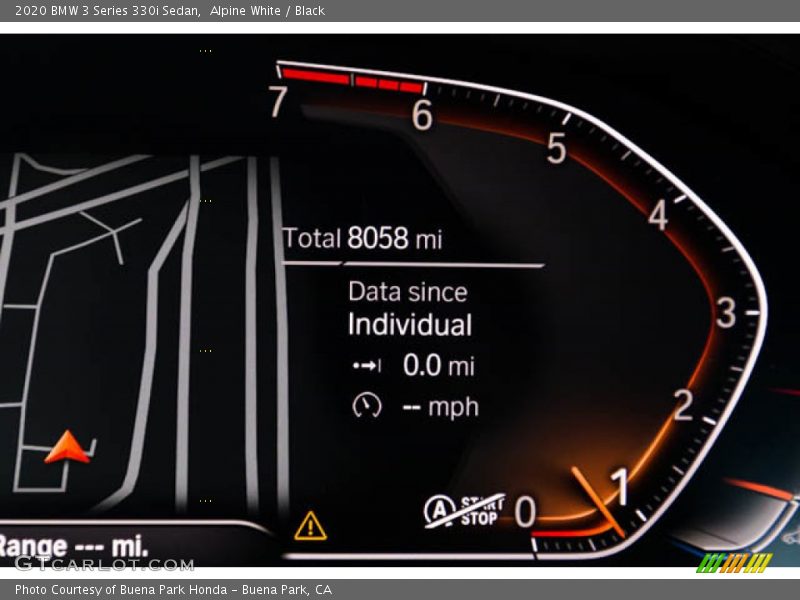Viewport: 800px width, 600px height.
Task: Click the 'Alpine White / Black' caption text
Action: pyautogui.click(x=267, y=11)
